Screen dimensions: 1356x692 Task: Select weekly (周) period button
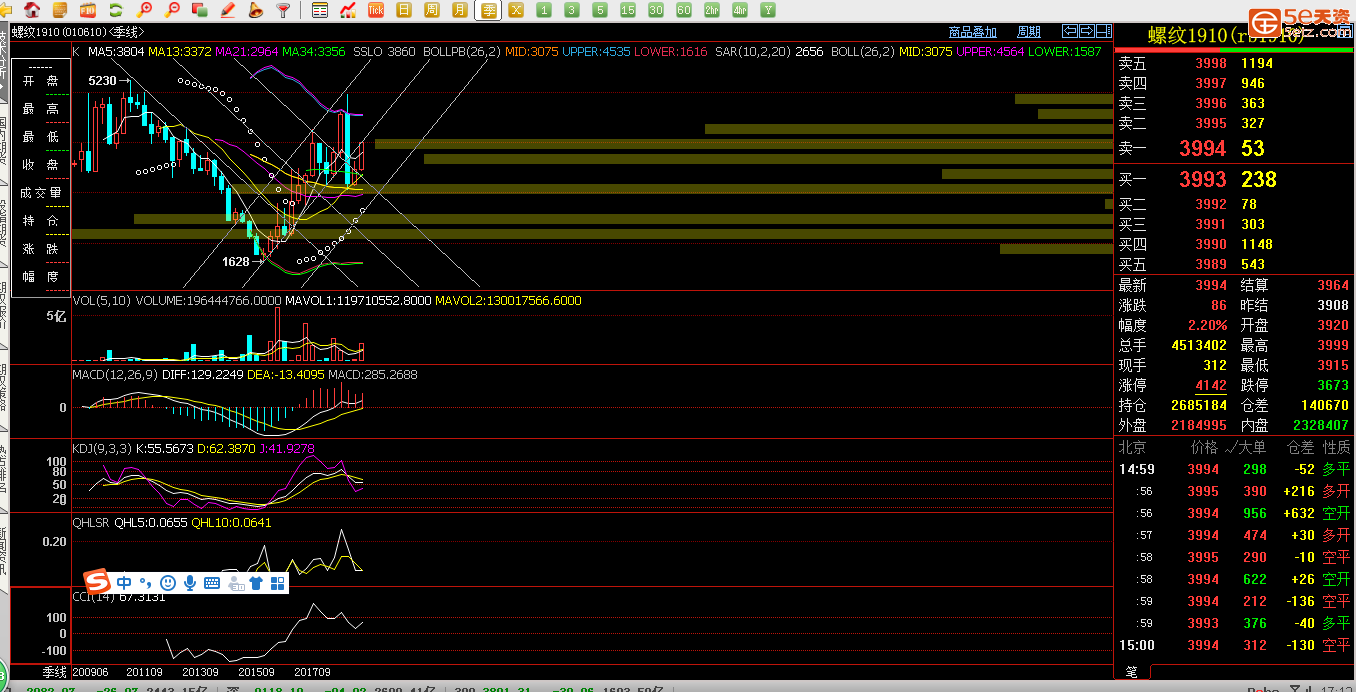(x=432, y=10)
